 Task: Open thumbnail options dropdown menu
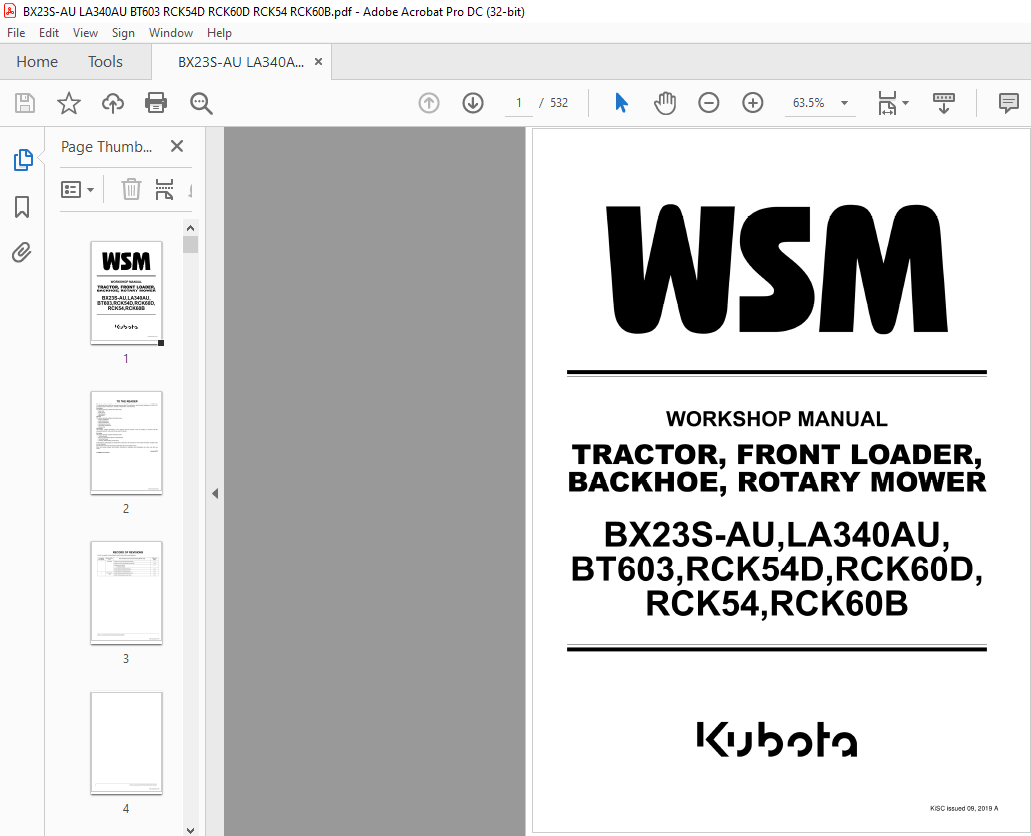point(78,189)
